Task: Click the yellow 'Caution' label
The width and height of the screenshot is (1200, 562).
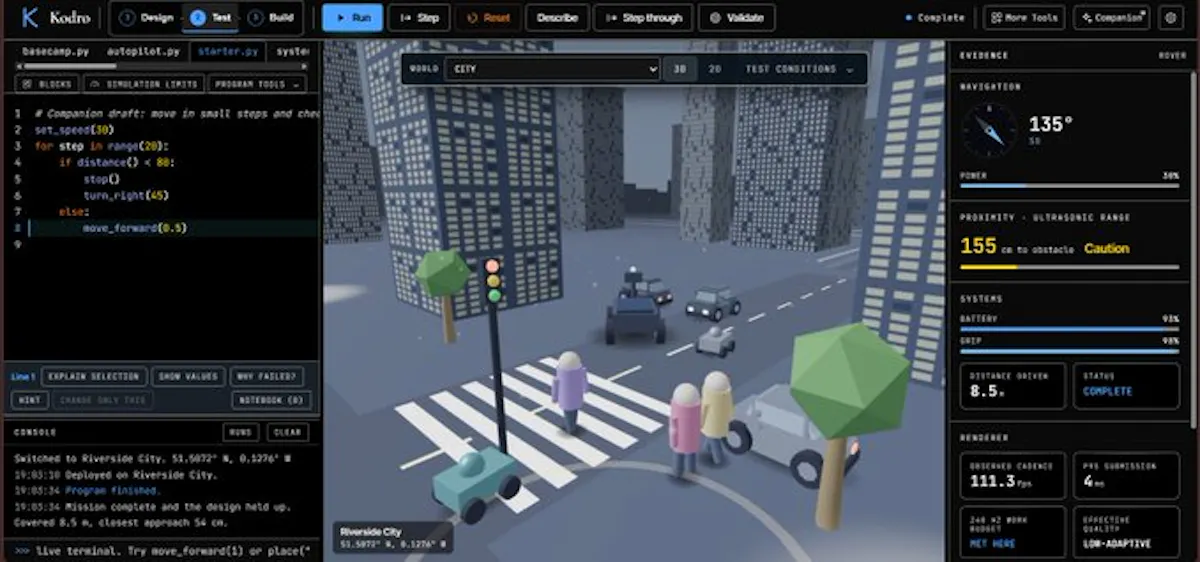Action: pos(1107,248)
